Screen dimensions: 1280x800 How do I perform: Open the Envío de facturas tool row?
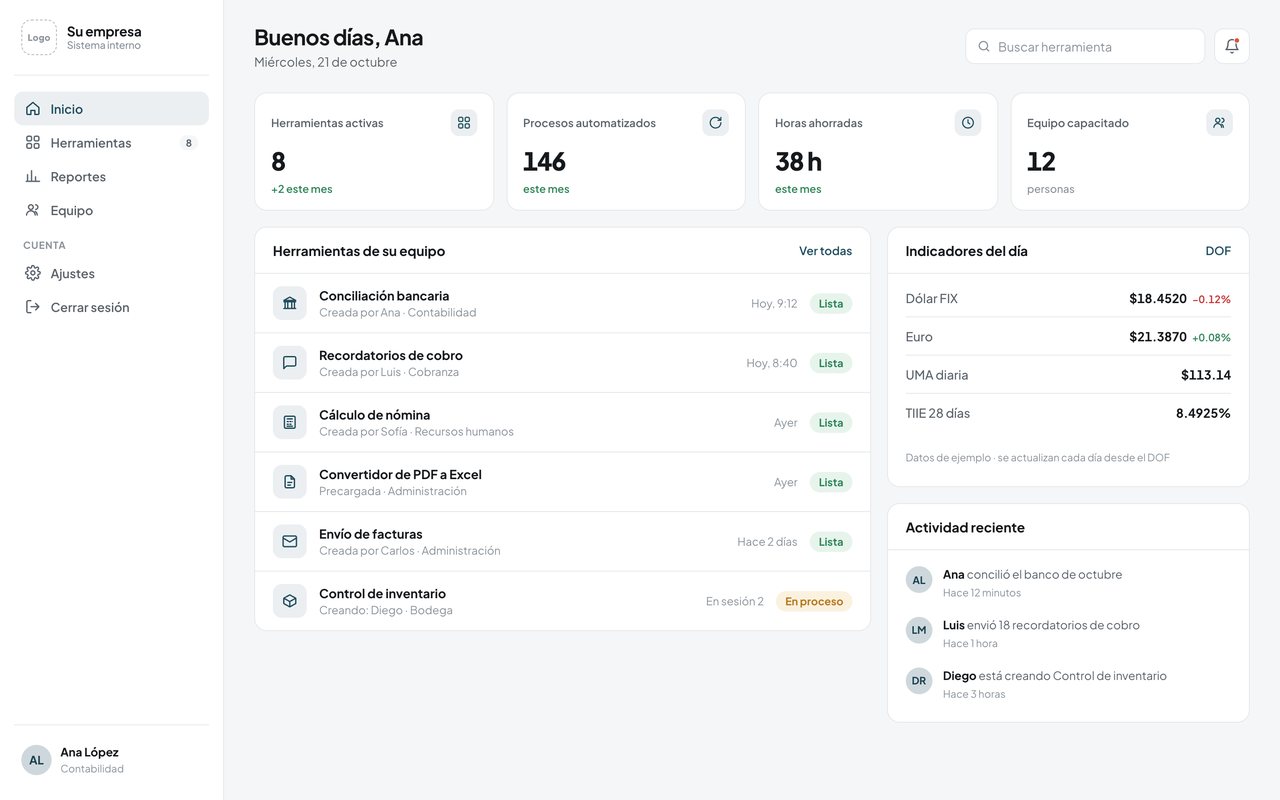pos(562,541)
